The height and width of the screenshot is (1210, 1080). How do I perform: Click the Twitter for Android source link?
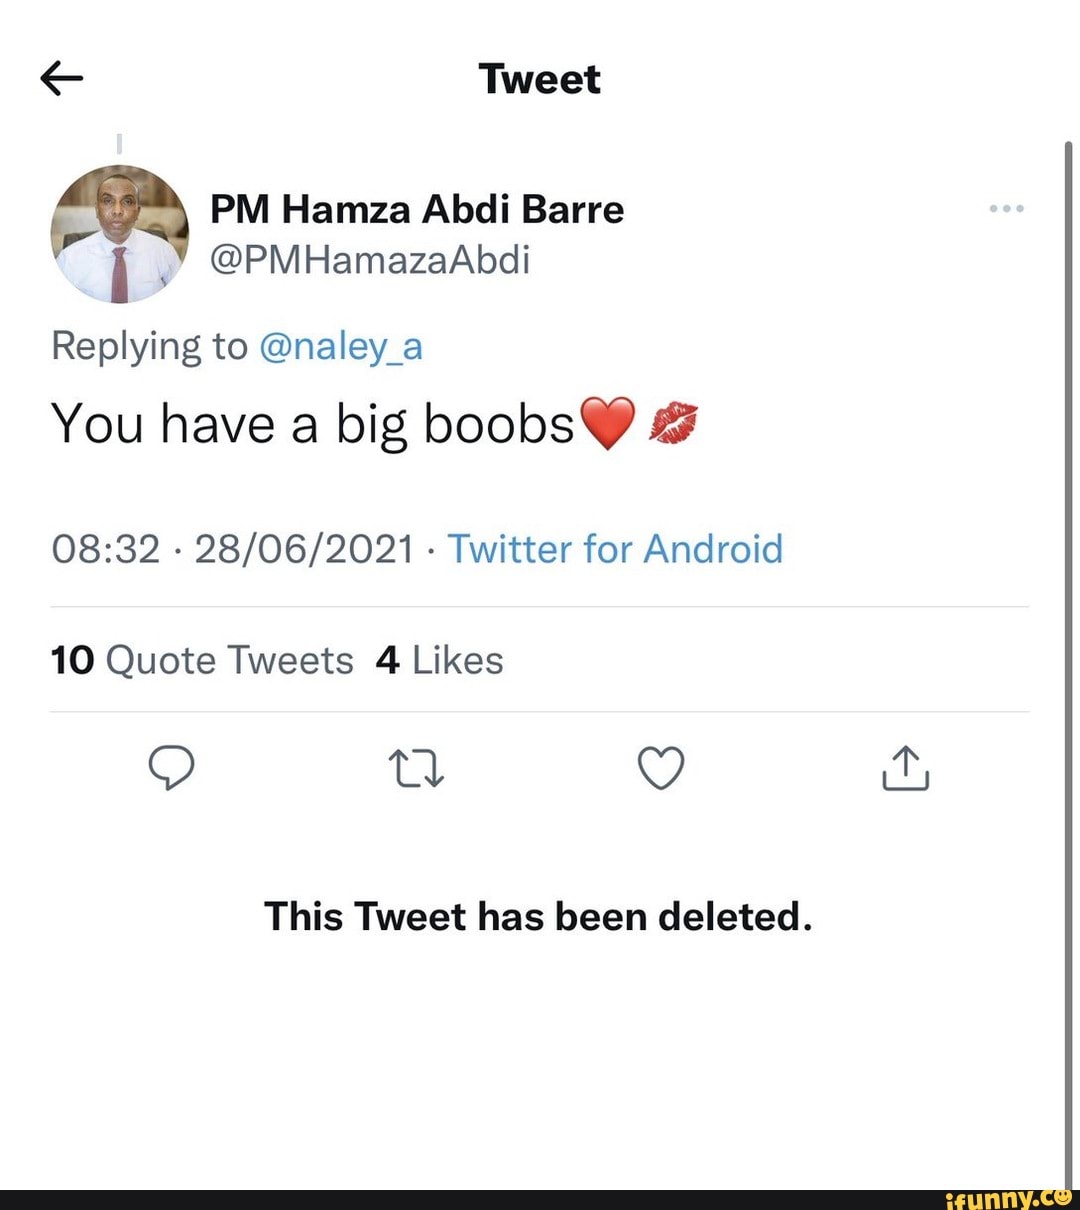pos(614,549)
